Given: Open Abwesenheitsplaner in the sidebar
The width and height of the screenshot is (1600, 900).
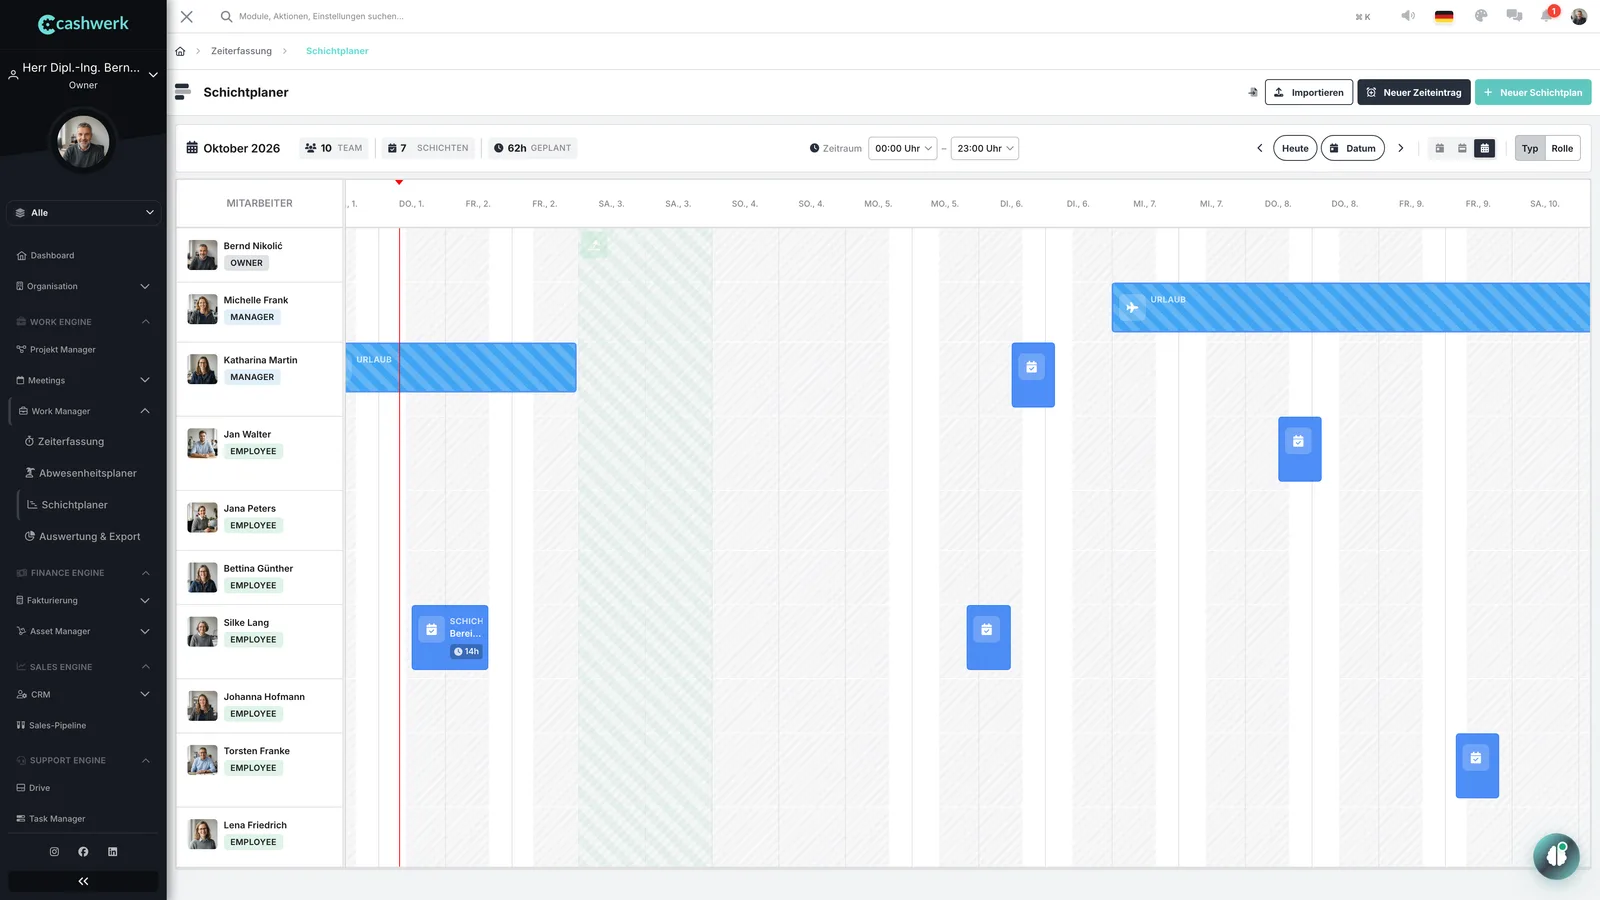Looking at the screenshot, I should coord(83,474).
